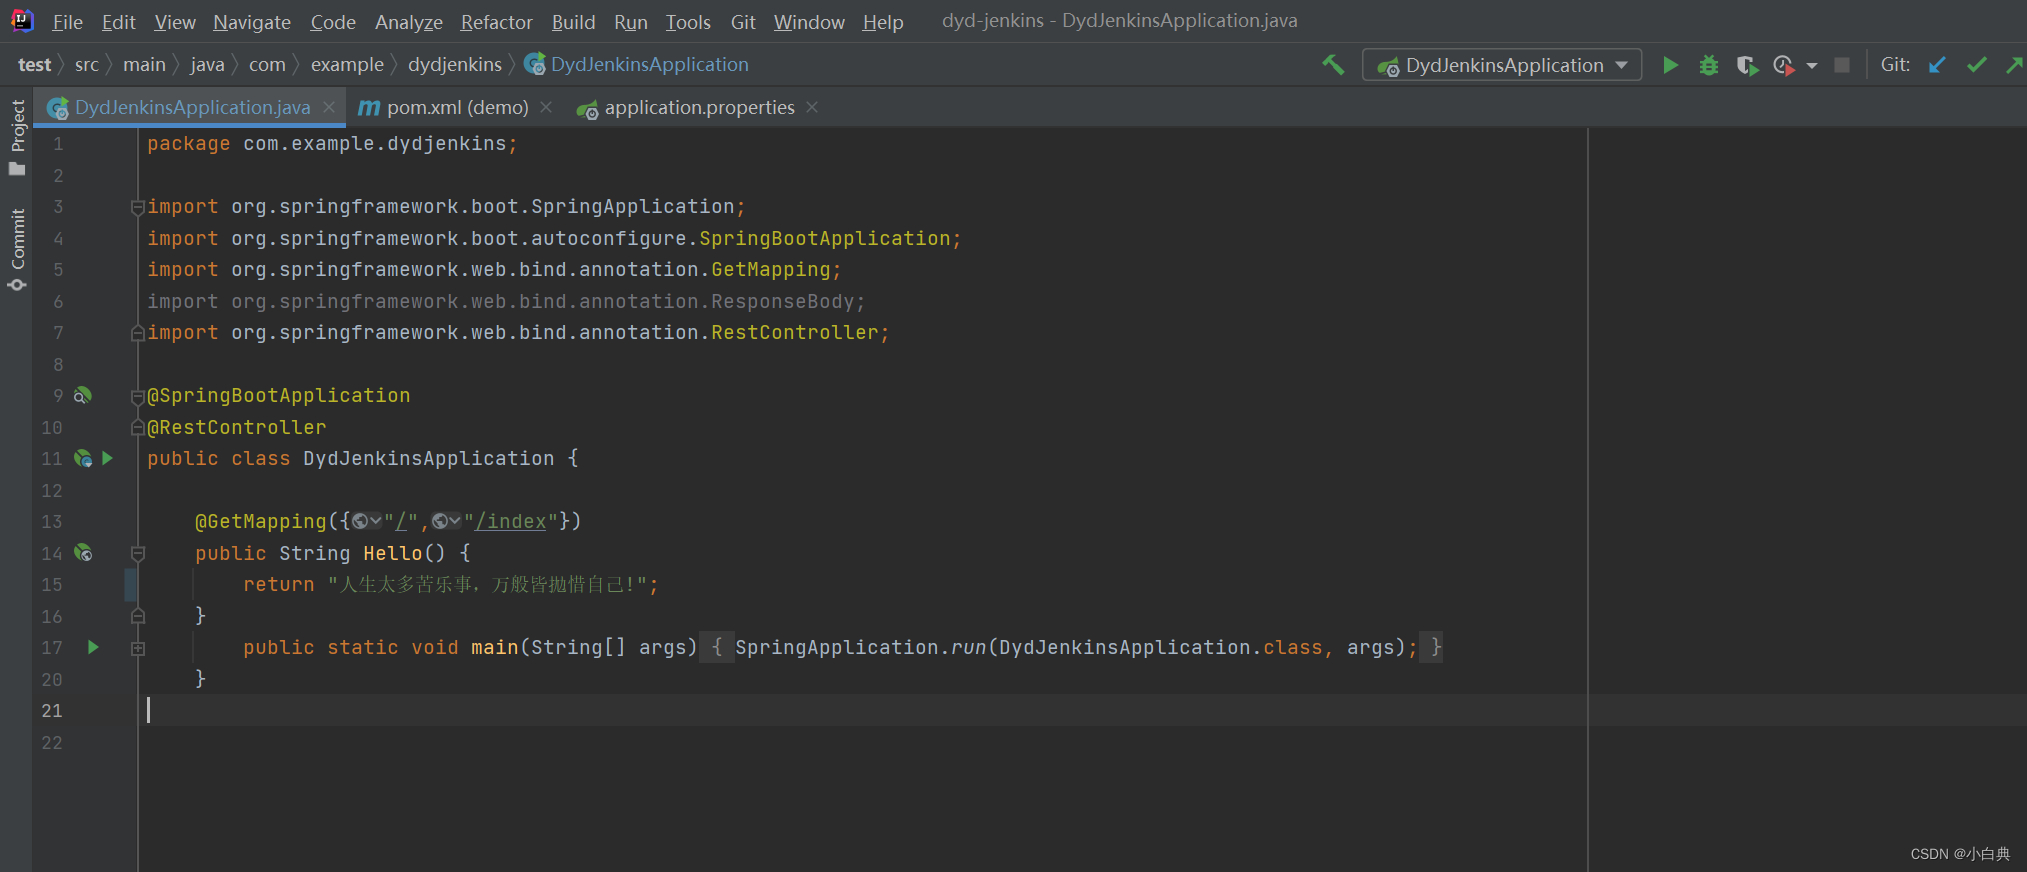Open profiler dropdown arrow
The height and width of the screenshot is (872, 2027).
tap(1812, 66)
